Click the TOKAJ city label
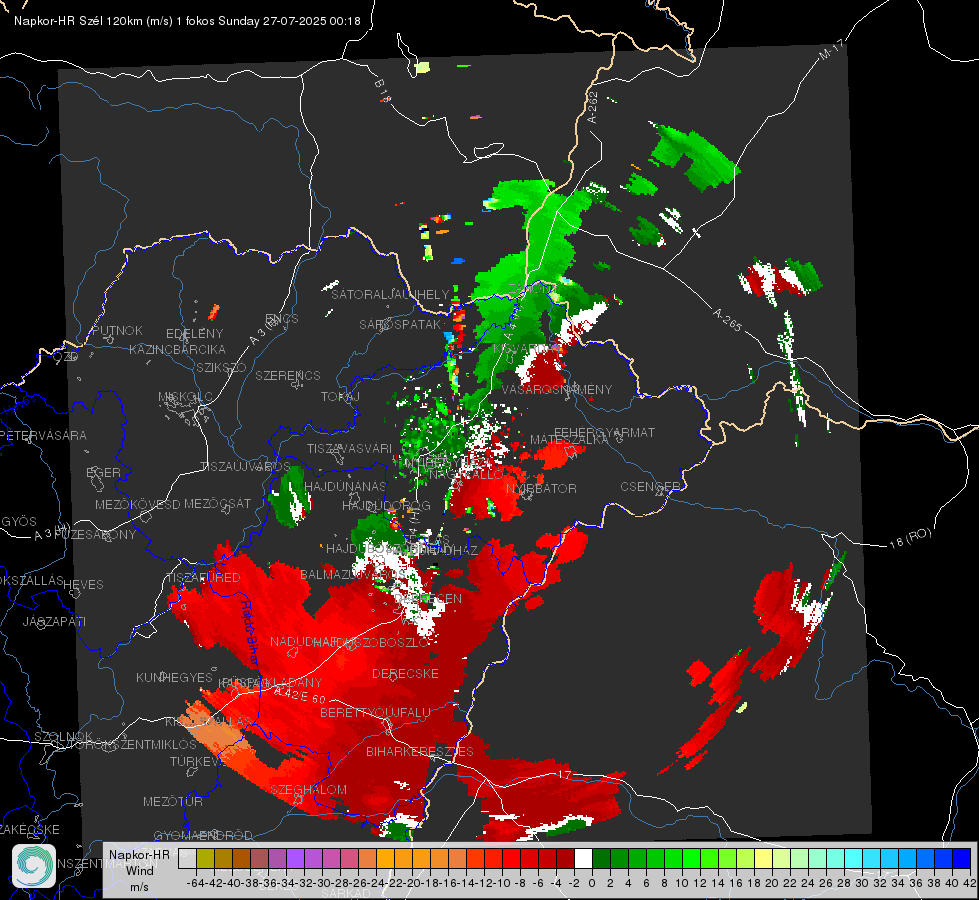This screenshot has height=900, width=979. click(x=340, y=397)
